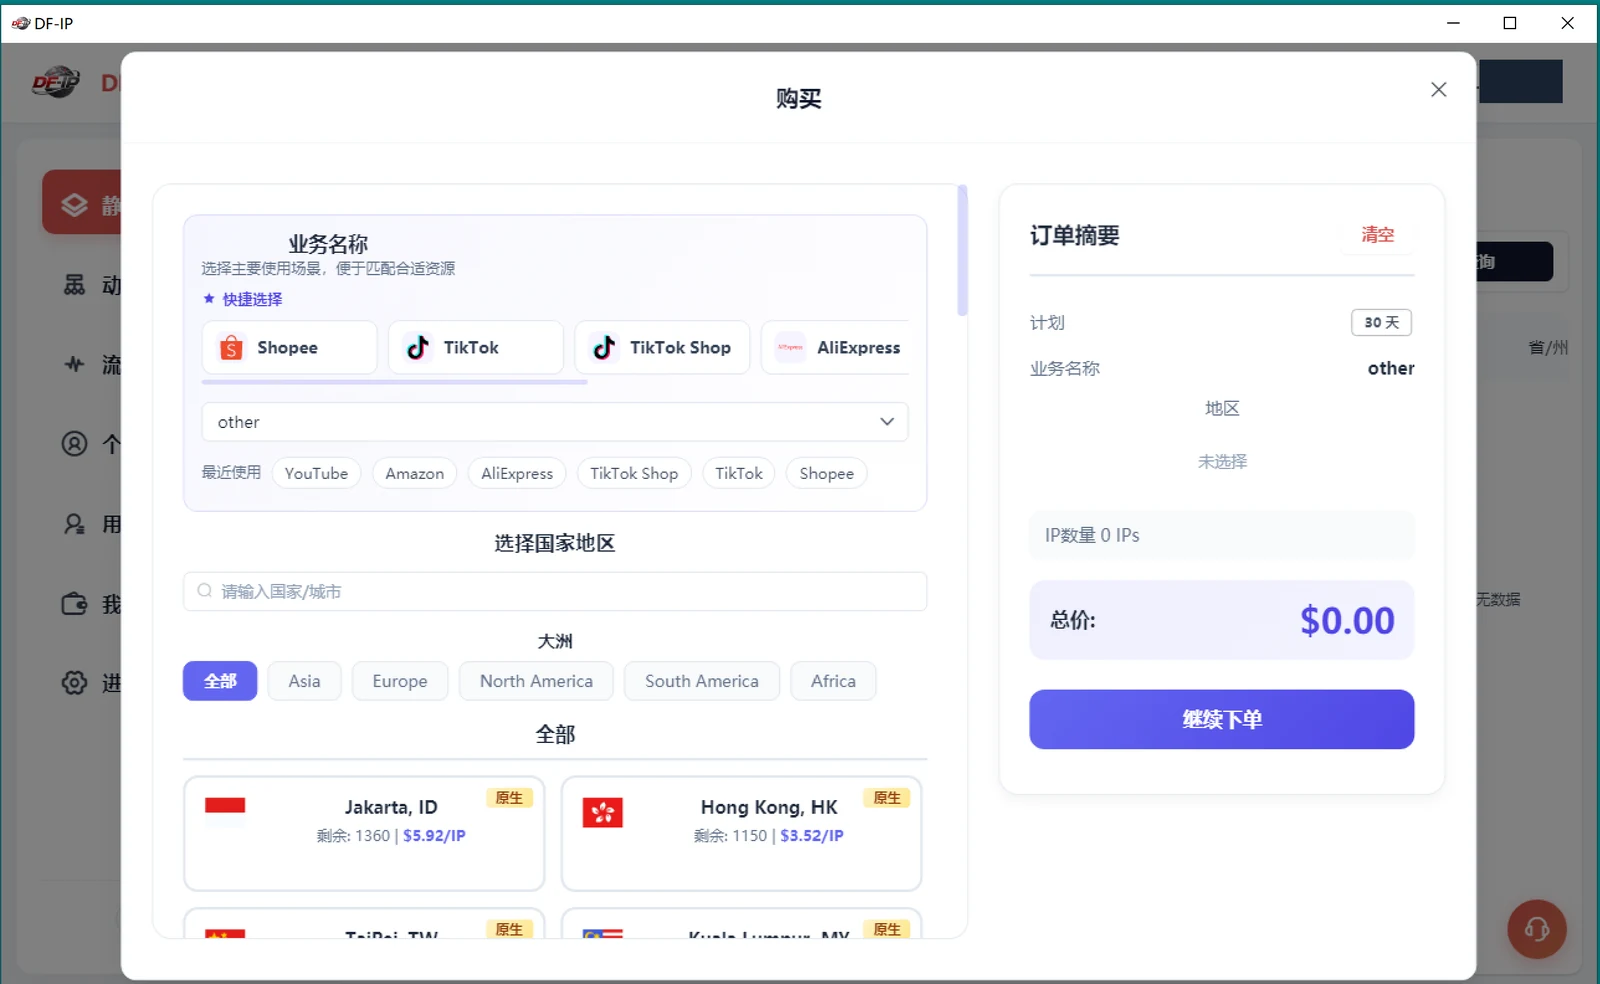Image resolution: width=1600 pixels, height=984 pixels.
Task: Select the North America continent filter
Action: 536,681
